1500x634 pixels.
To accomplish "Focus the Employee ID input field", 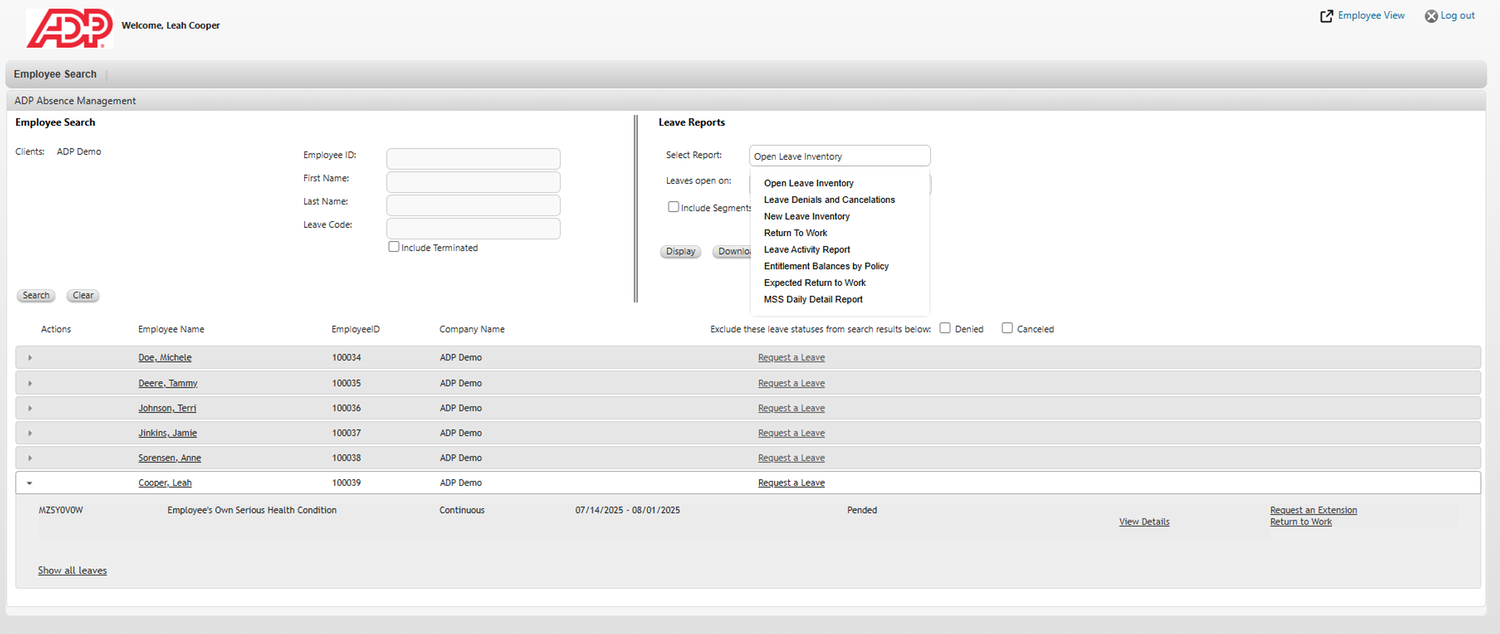I will (473, 158).
